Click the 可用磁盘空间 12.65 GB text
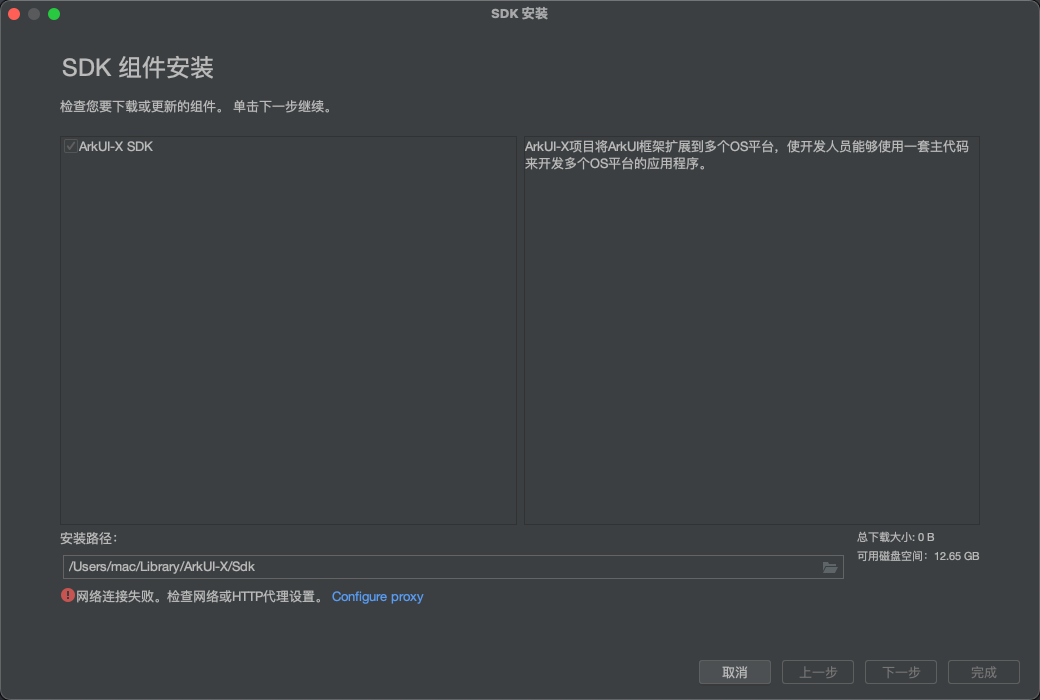Screen dimensions: 1040x700 click(x=918, y=556)
